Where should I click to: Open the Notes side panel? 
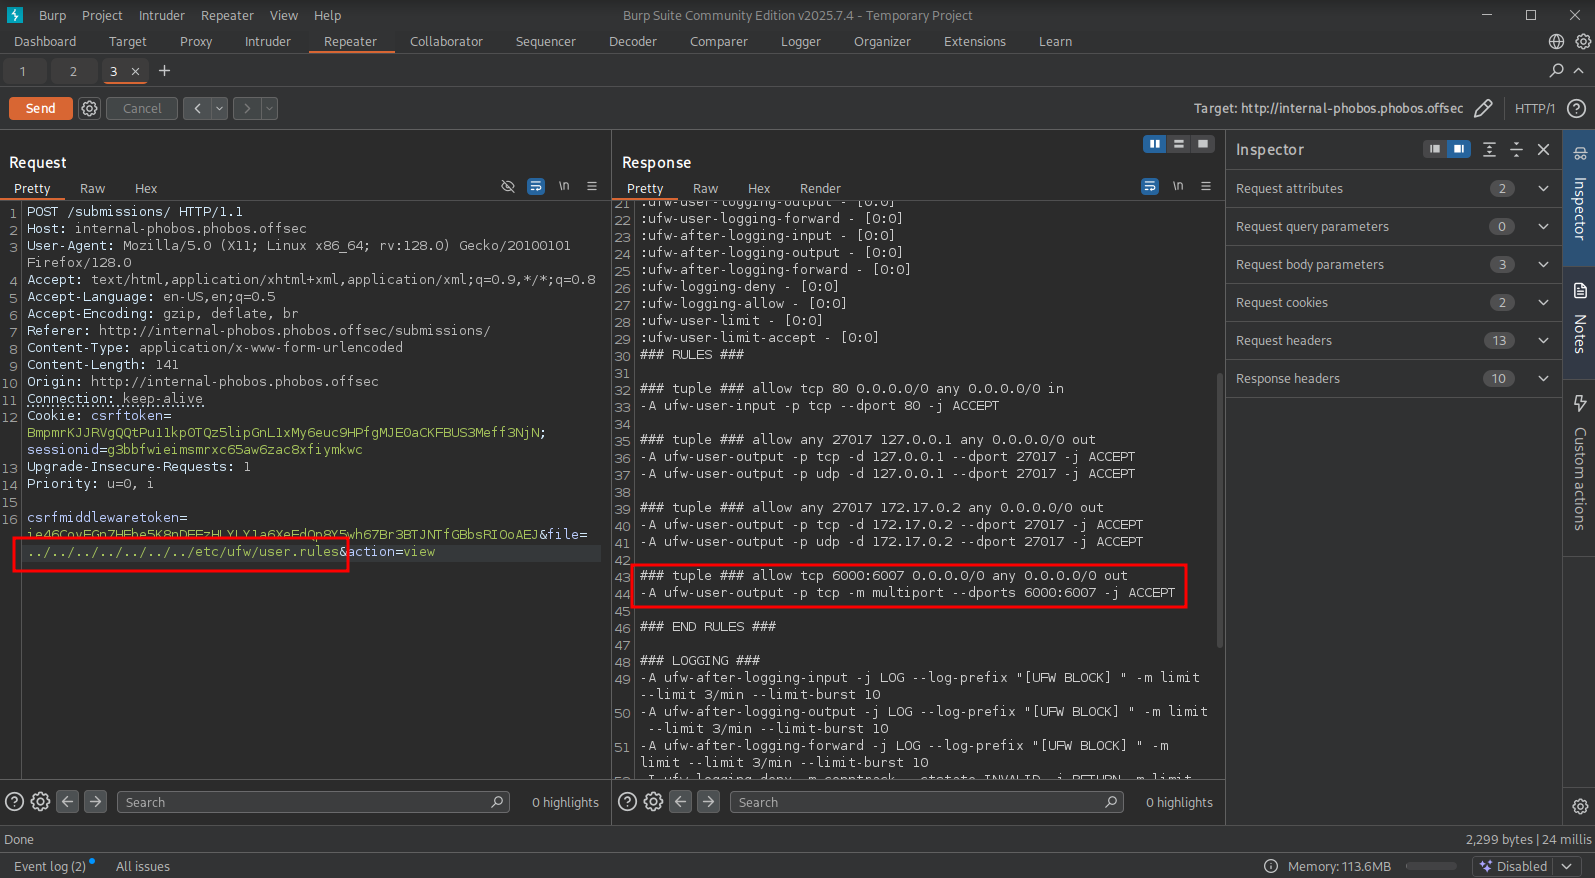[1579, 318]
